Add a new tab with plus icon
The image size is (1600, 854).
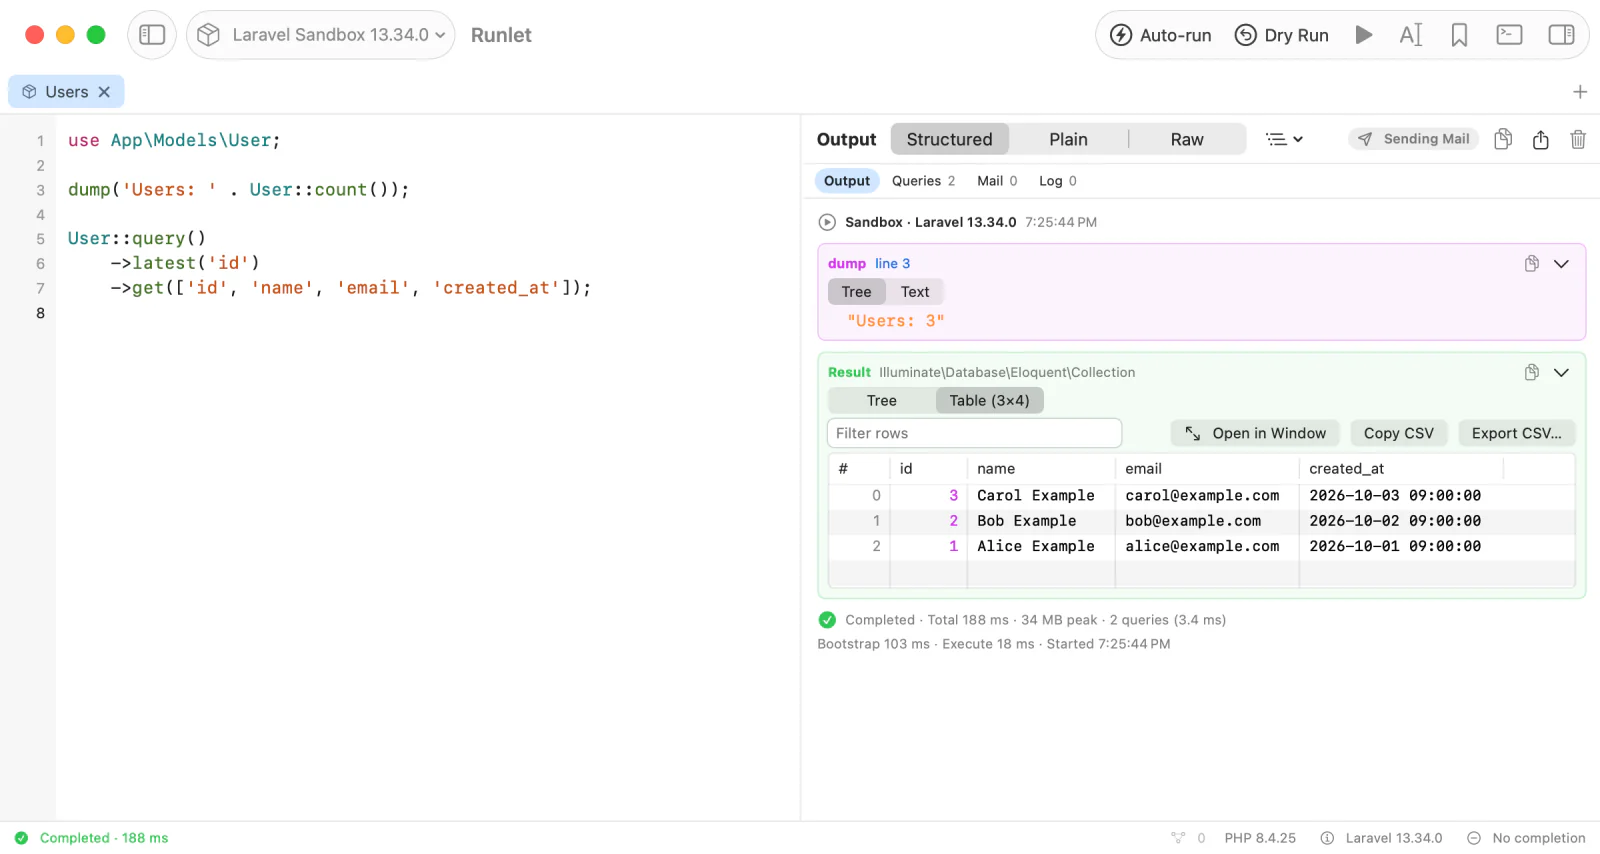tap(1580, 92)
